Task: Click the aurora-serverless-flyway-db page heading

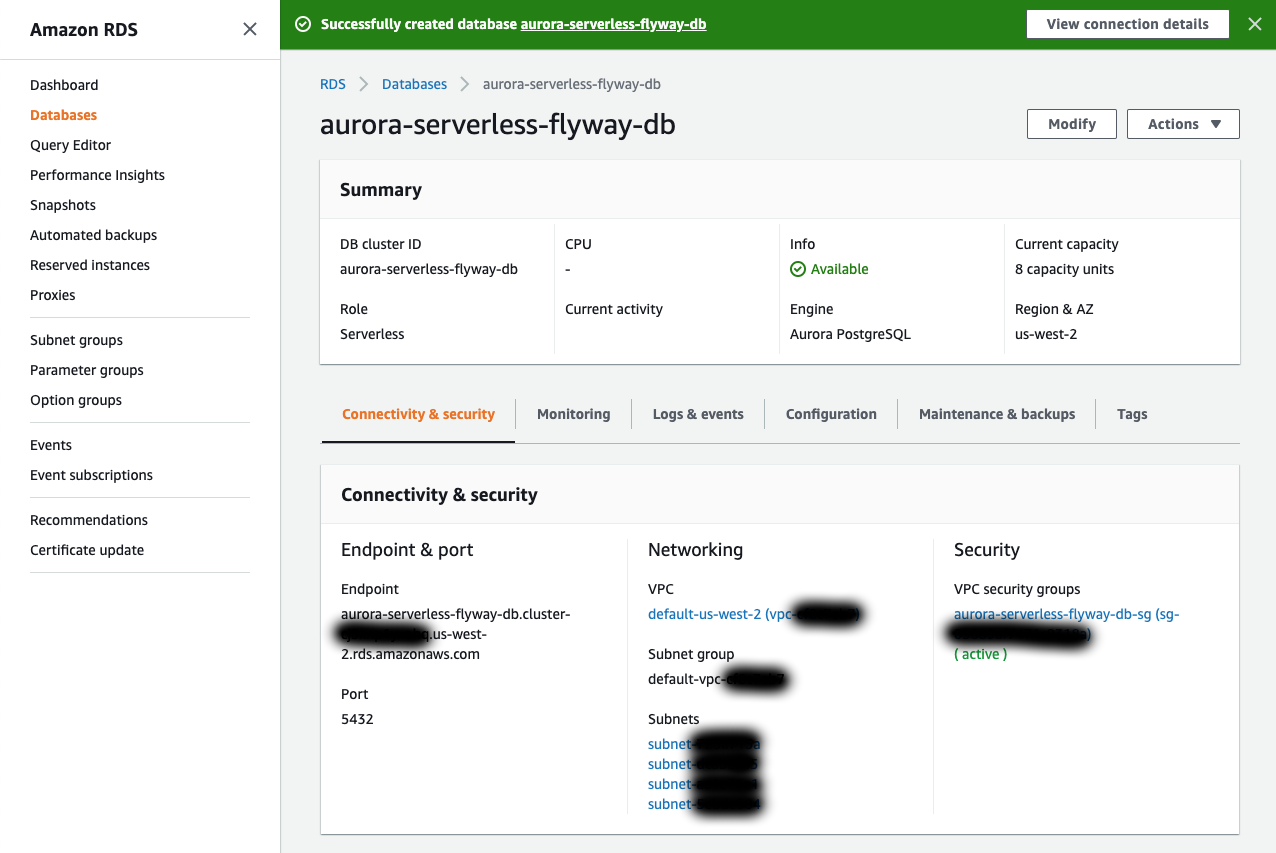Action: (x=498, y=125)
